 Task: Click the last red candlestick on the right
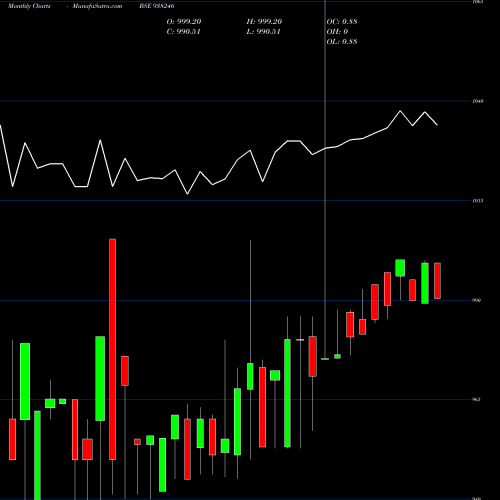[437, 281]
